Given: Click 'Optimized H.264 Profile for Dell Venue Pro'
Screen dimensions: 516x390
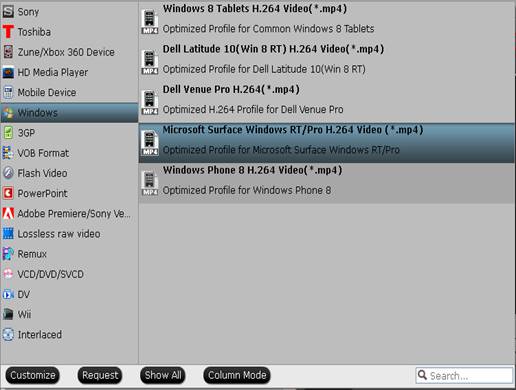Looking at the screenshot, I should (253, 110).
